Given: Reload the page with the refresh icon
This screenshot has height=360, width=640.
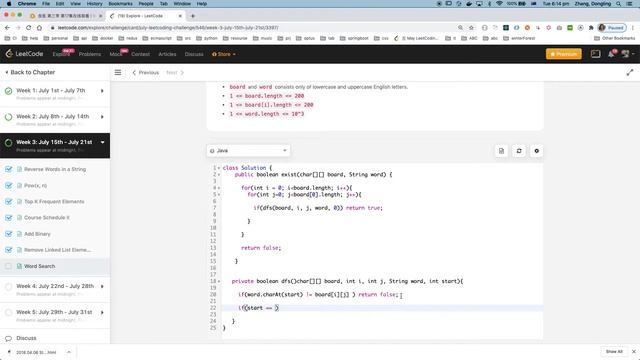Looking at the screenshot, I should (29, 28).
